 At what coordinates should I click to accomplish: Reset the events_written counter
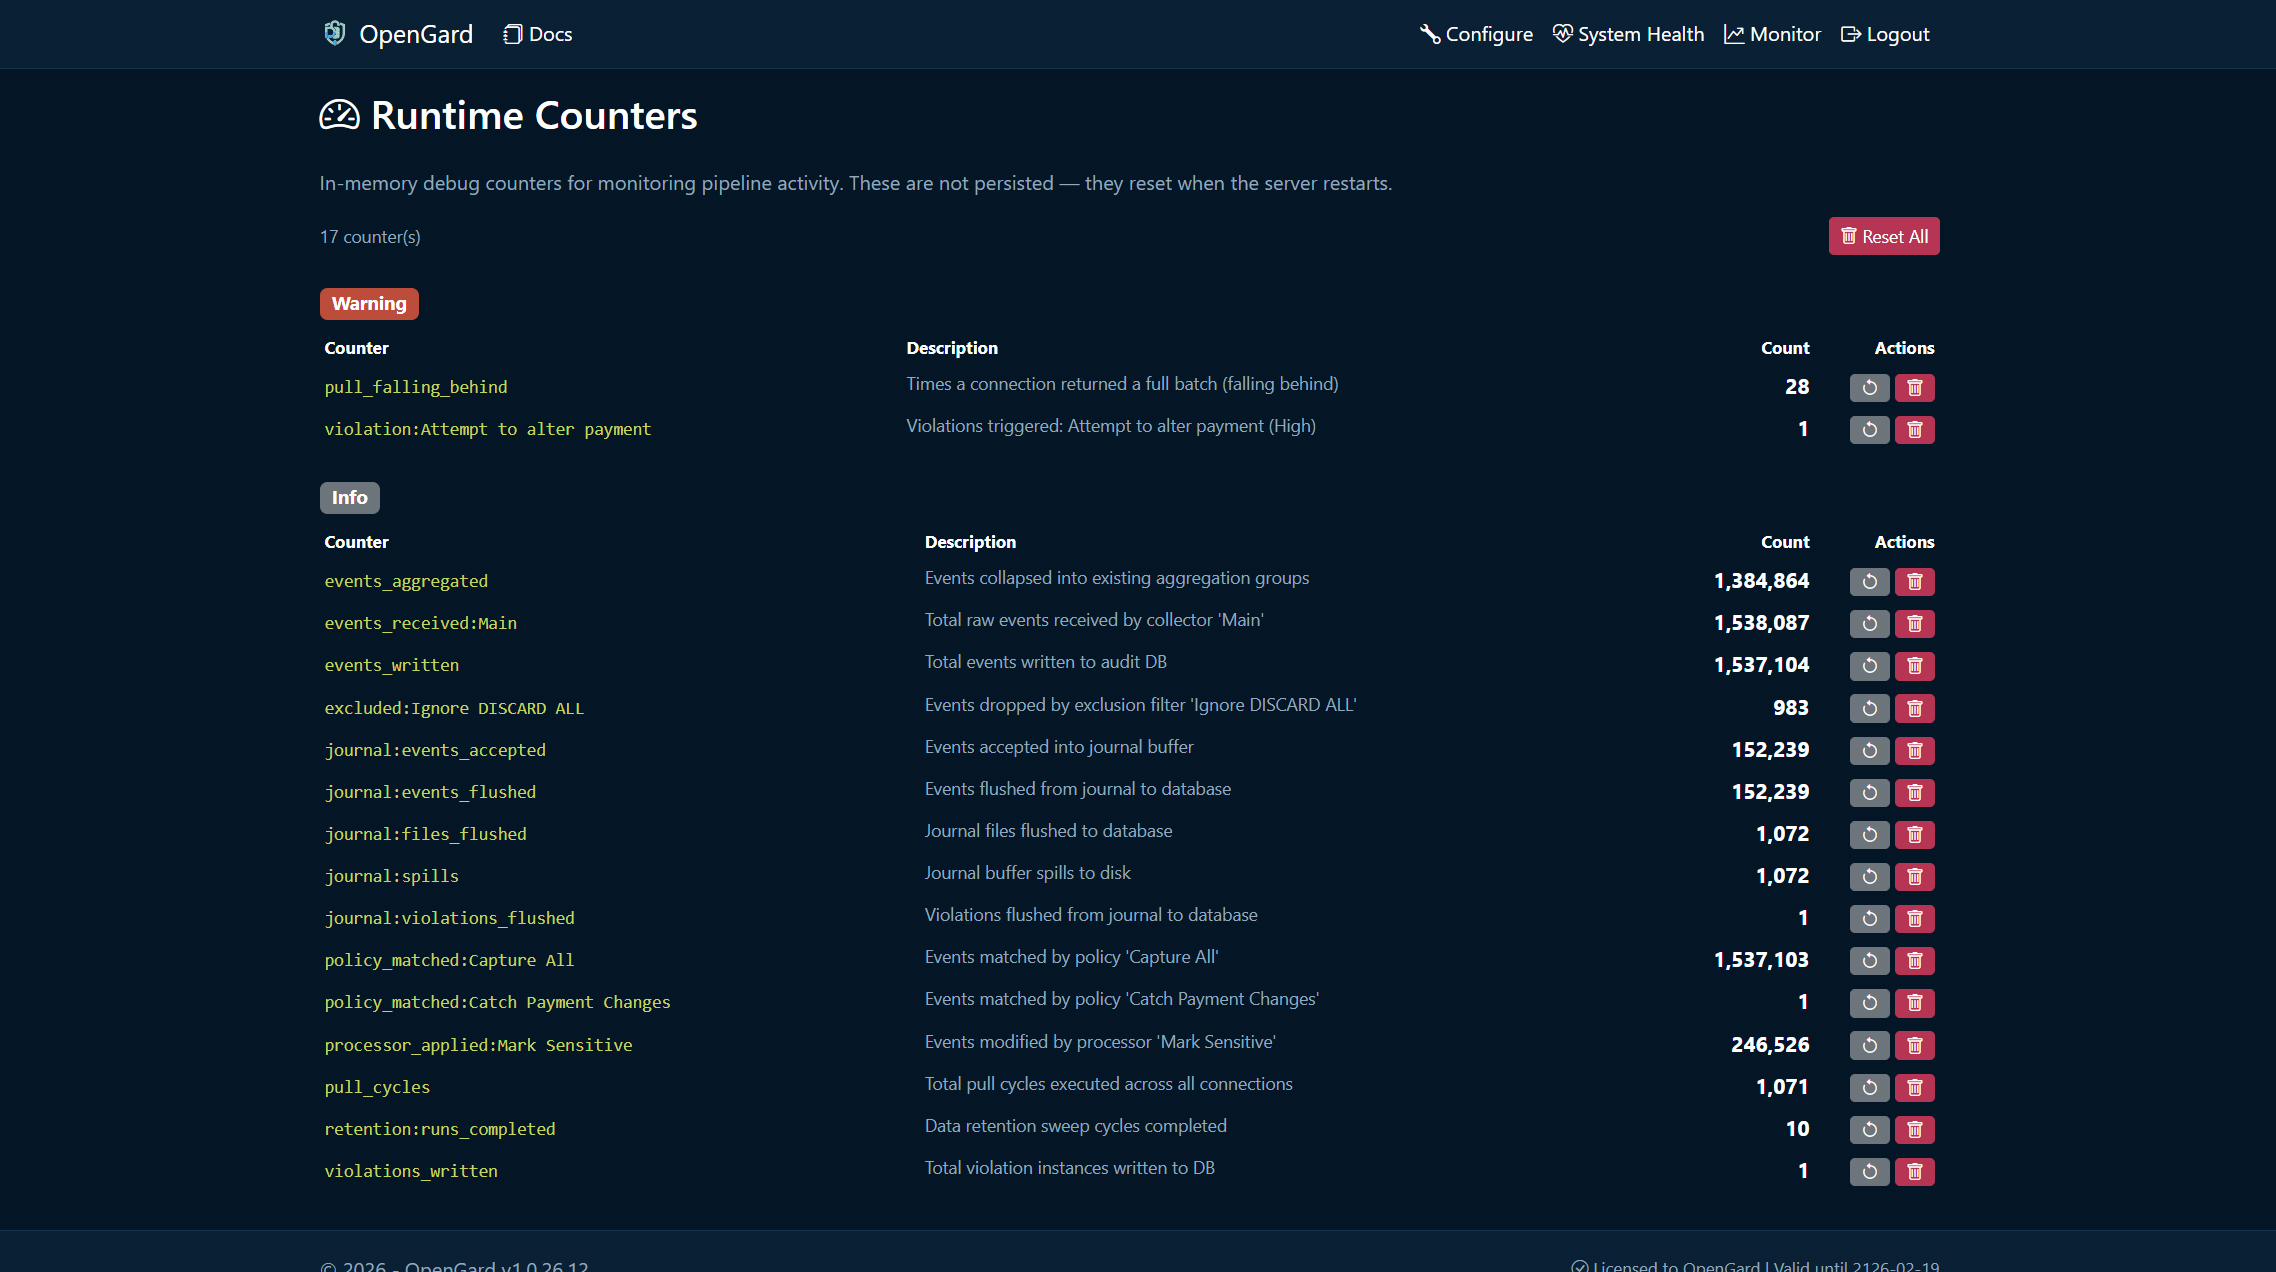click(x=1869, y=665)
